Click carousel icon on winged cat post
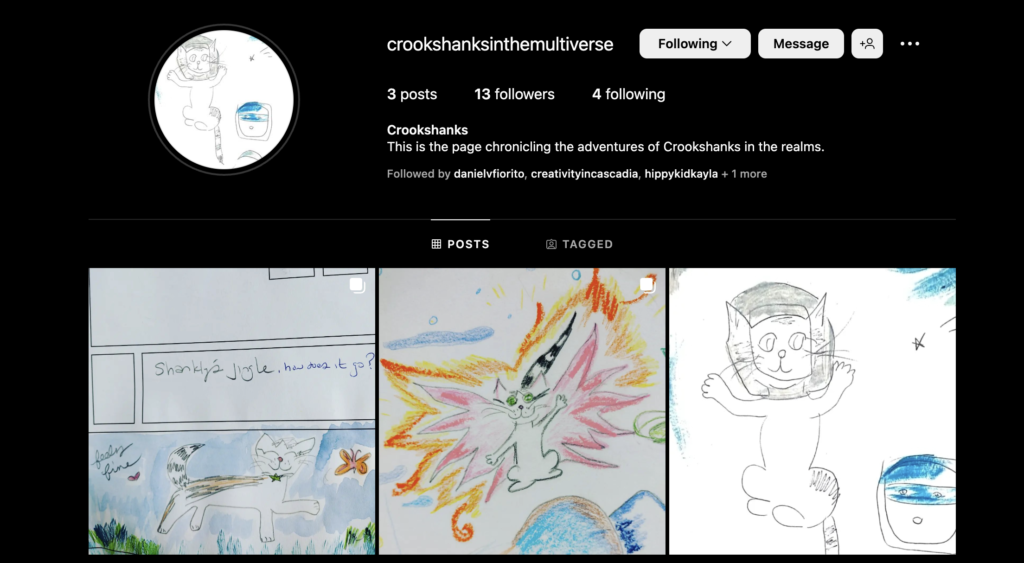Screen dimensions: 1024x563 (x=647, y=285)
